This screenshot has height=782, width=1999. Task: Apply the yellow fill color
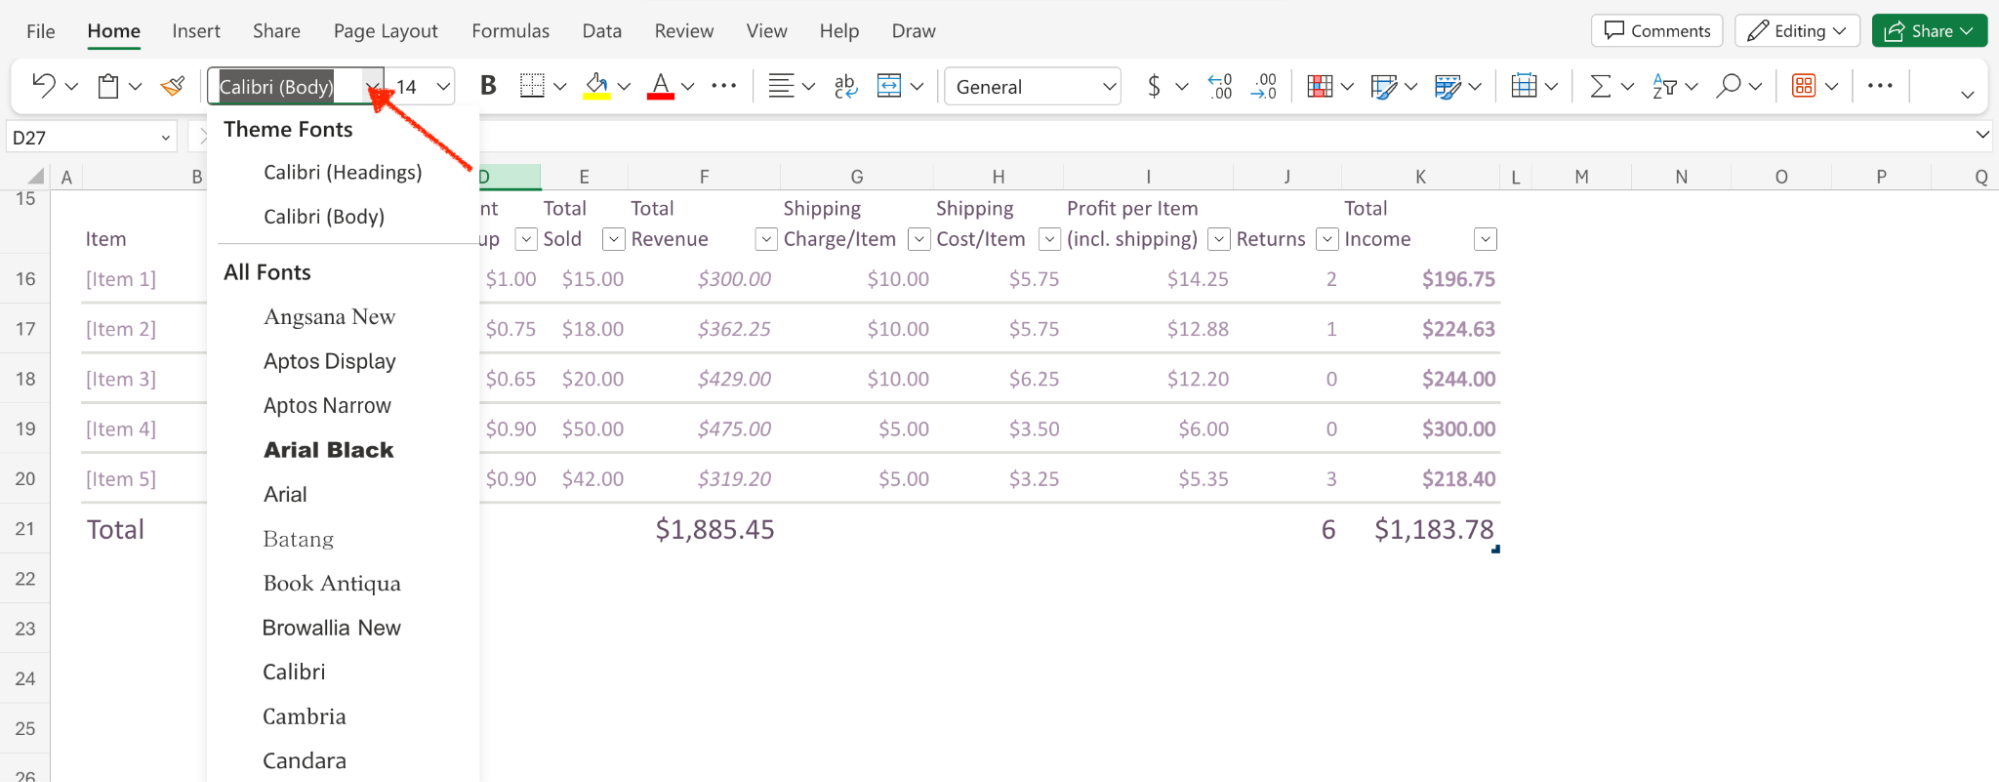(x=597, y=86)
